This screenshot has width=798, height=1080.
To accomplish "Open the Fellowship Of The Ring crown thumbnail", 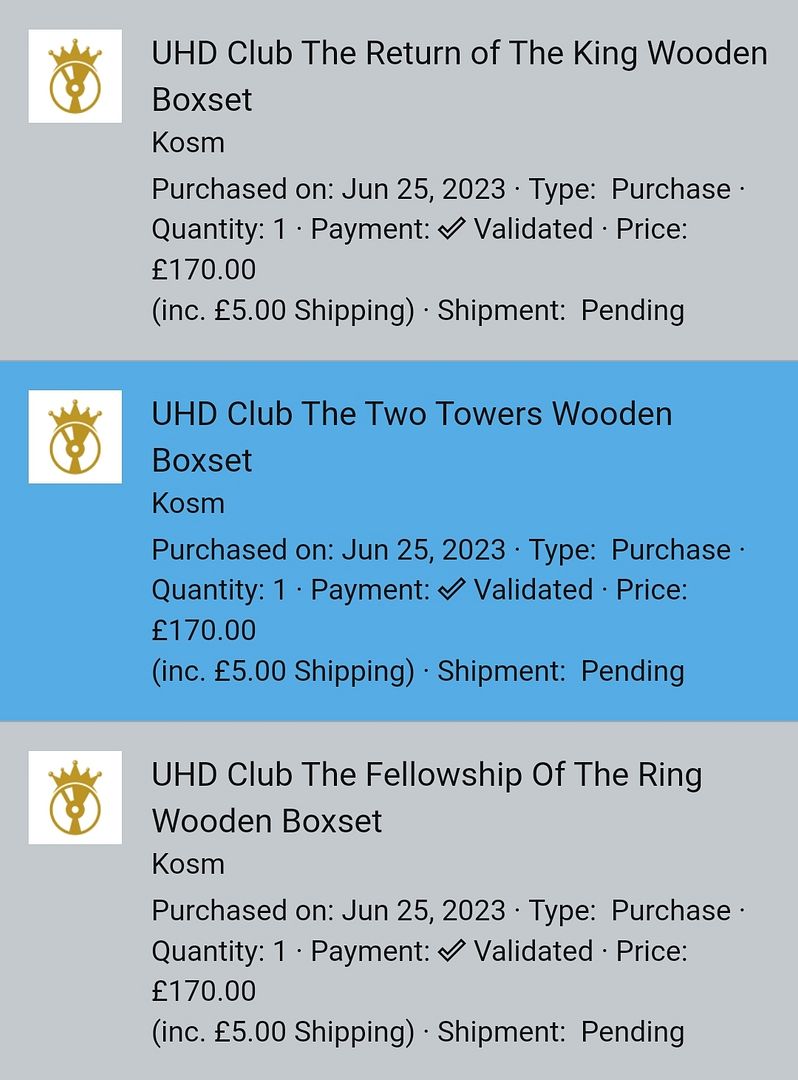I will point(75,798).
